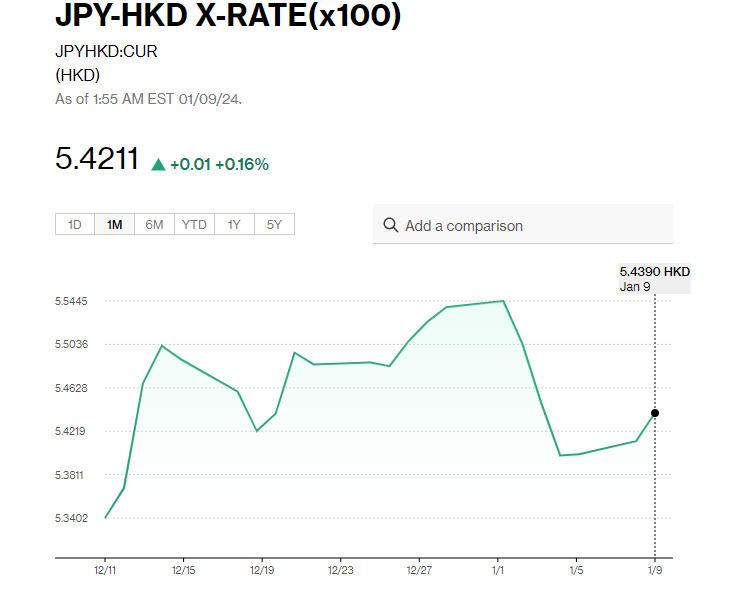Click the JPYHKD:CUR ticker symbol
The image size is (735, 606).
tap(106, 52)
